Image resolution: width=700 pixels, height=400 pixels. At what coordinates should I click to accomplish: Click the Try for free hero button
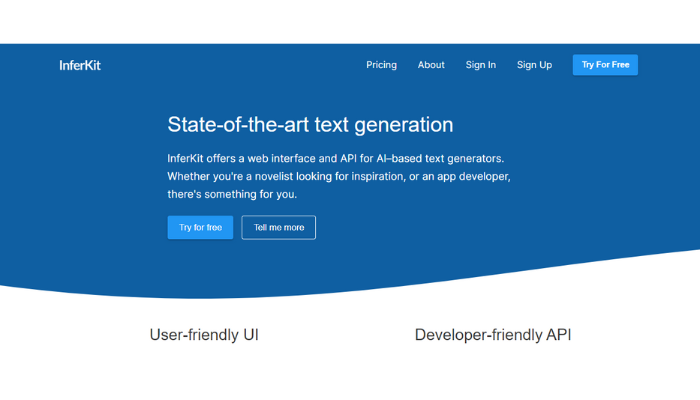click(200, 227)
